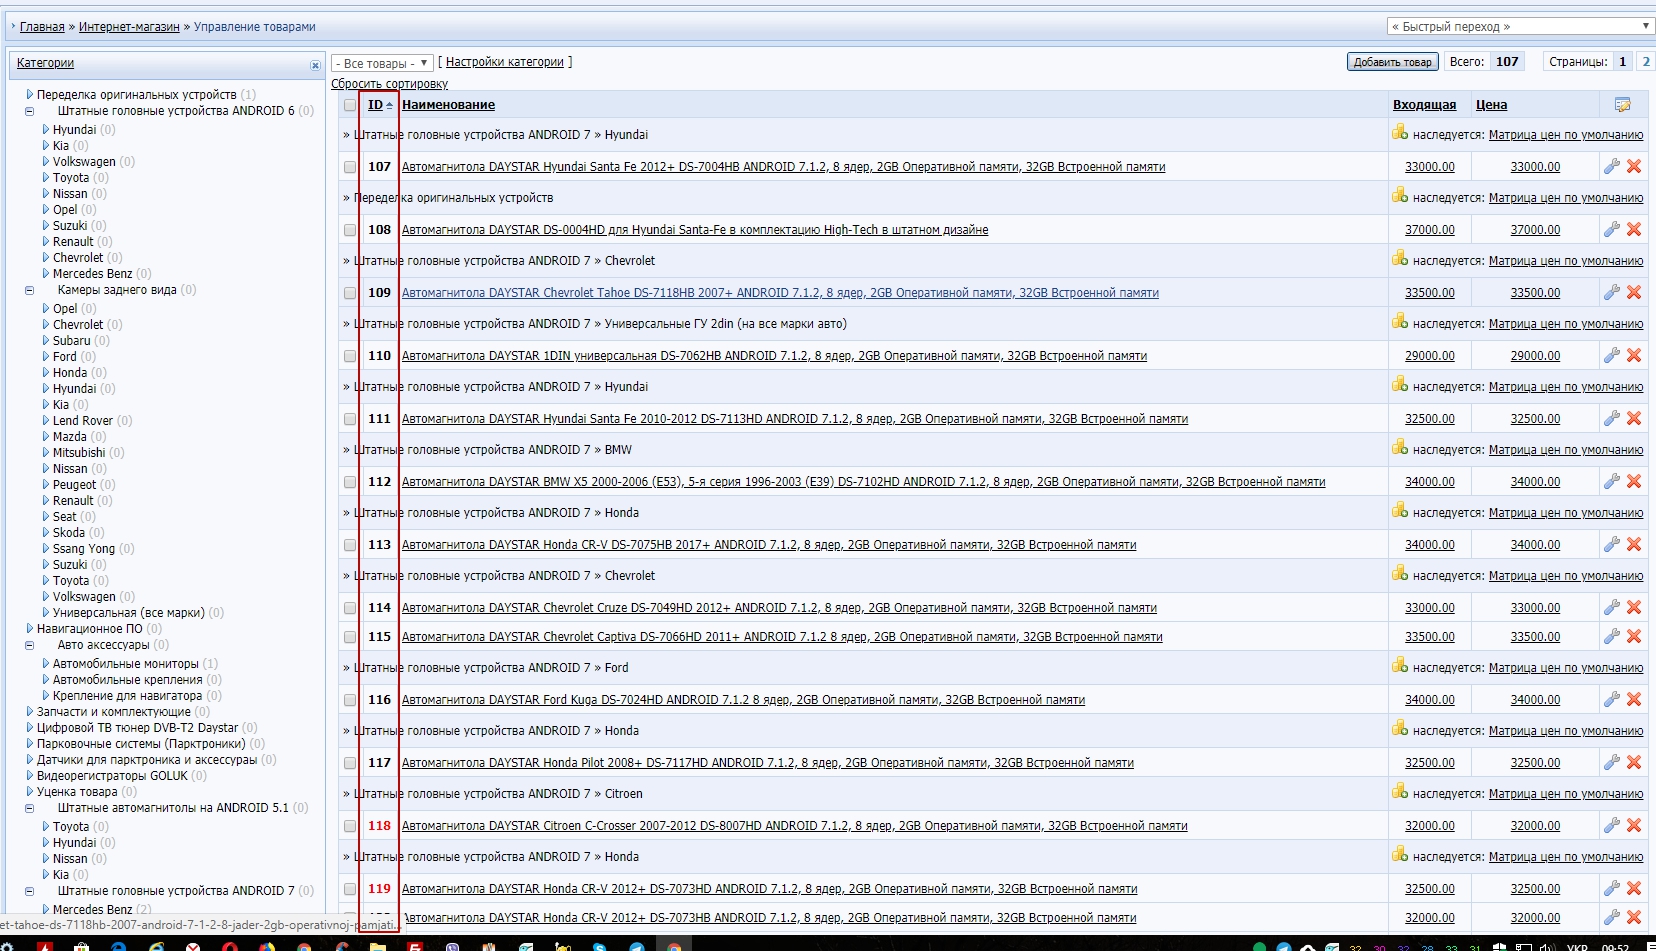Image resolution: width=1656 pixels, height=951 pixels.
Task: Click the red X delete icon for product 116
Action: pos(1634,700)
